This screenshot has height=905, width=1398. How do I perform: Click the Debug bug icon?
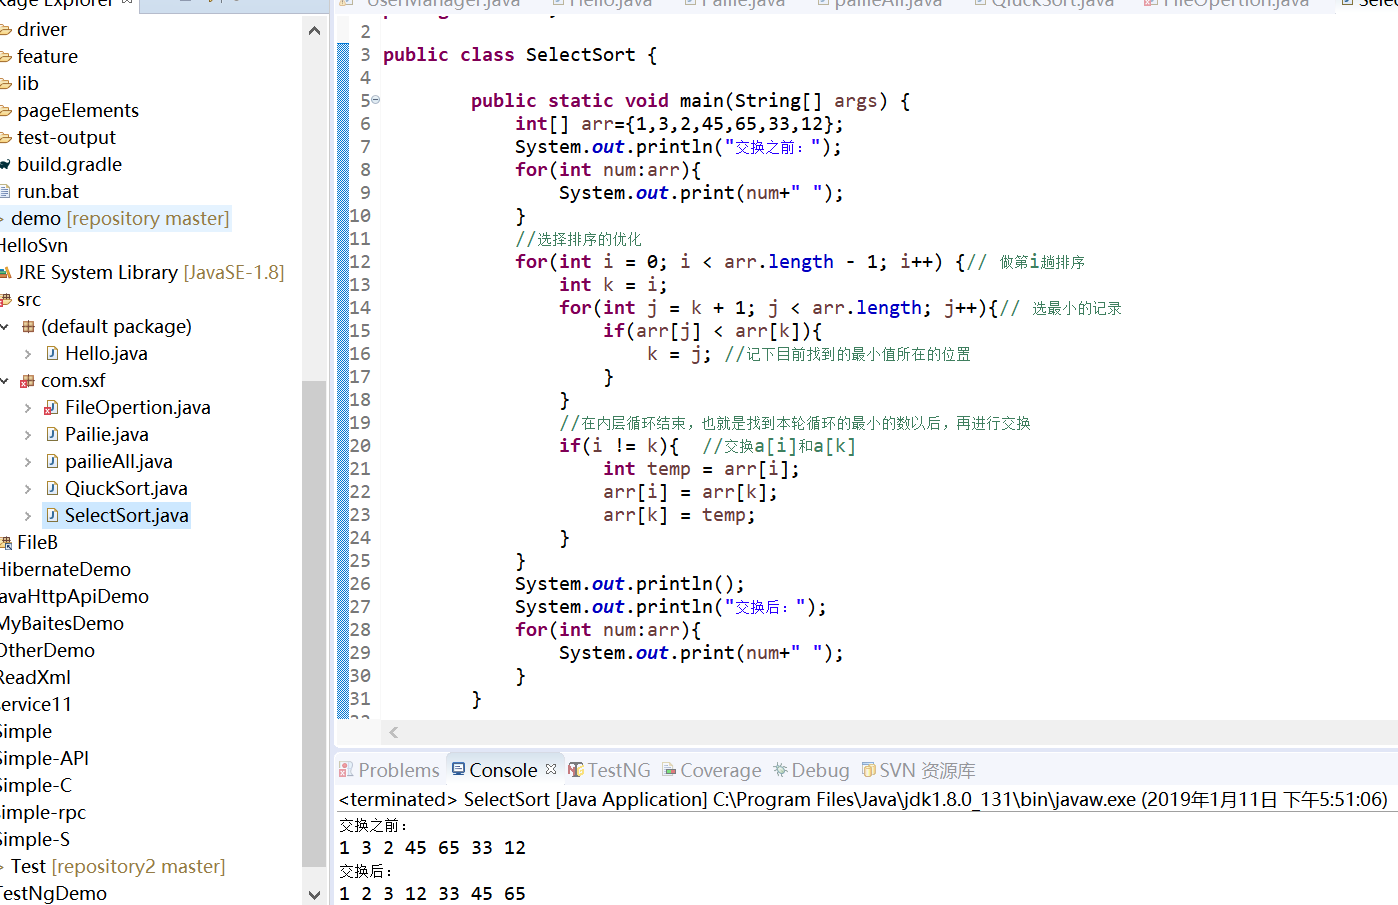point(780,770)
